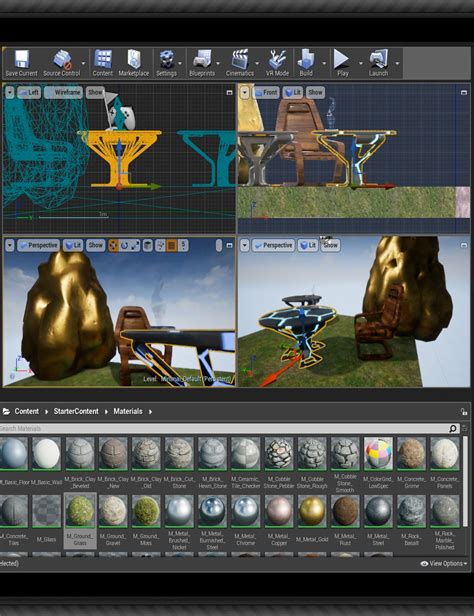Select the M_Metal_Gold material thumbnail
Viewport: 474px width, 616px height.
pyautogui.click(x=312, y=511)
